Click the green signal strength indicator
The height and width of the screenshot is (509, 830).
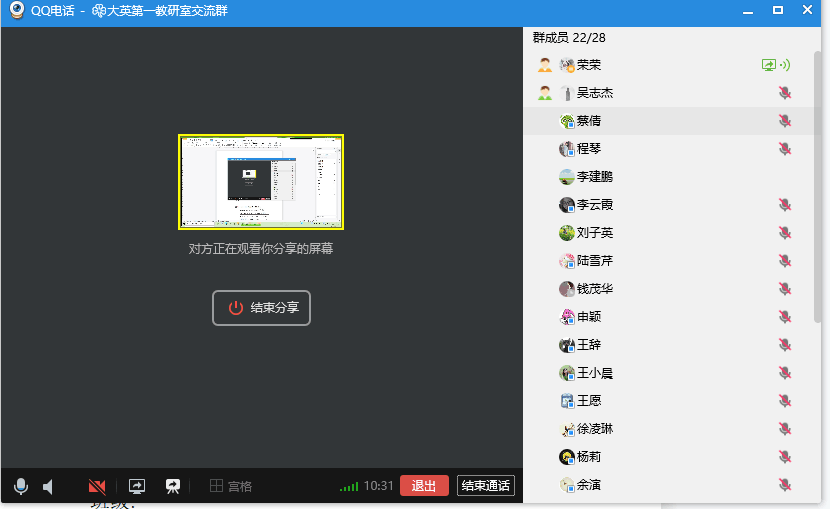coord(349,487)
